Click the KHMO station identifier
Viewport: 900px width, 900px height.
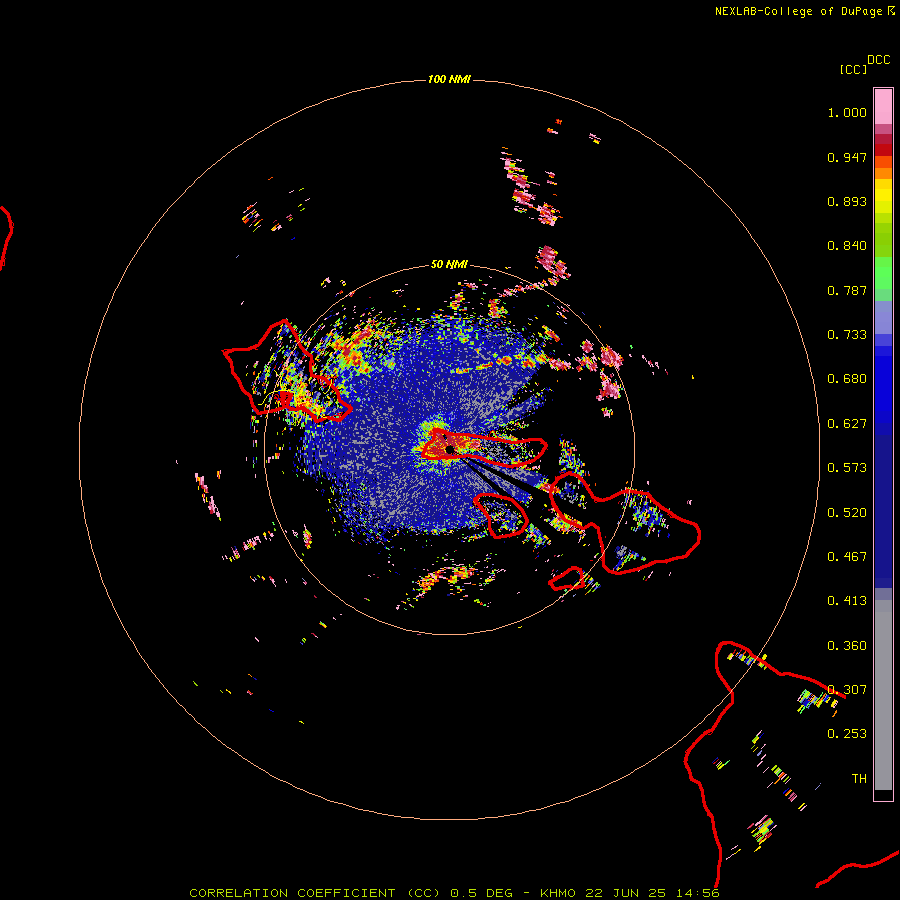[x=557, y=893]
